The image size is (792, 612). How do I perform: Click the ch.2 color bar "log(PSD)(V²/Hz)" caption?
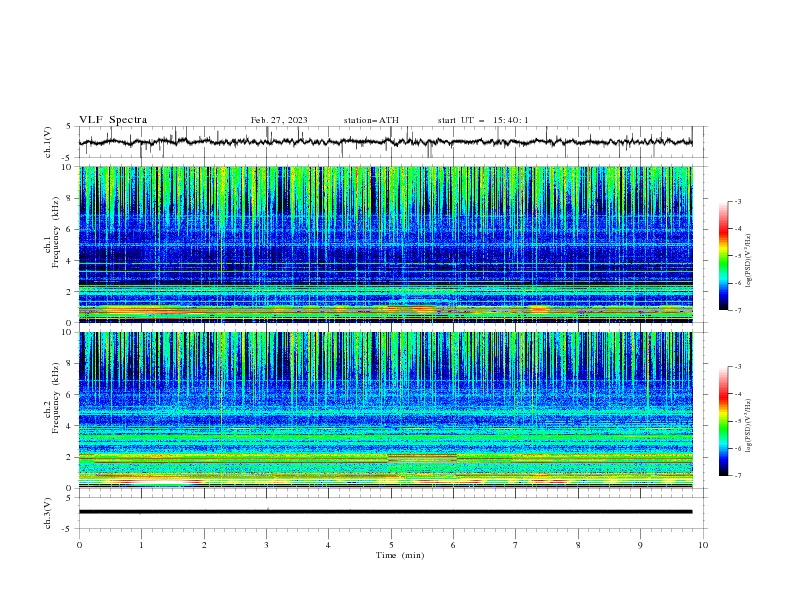(x=749, y=426)
